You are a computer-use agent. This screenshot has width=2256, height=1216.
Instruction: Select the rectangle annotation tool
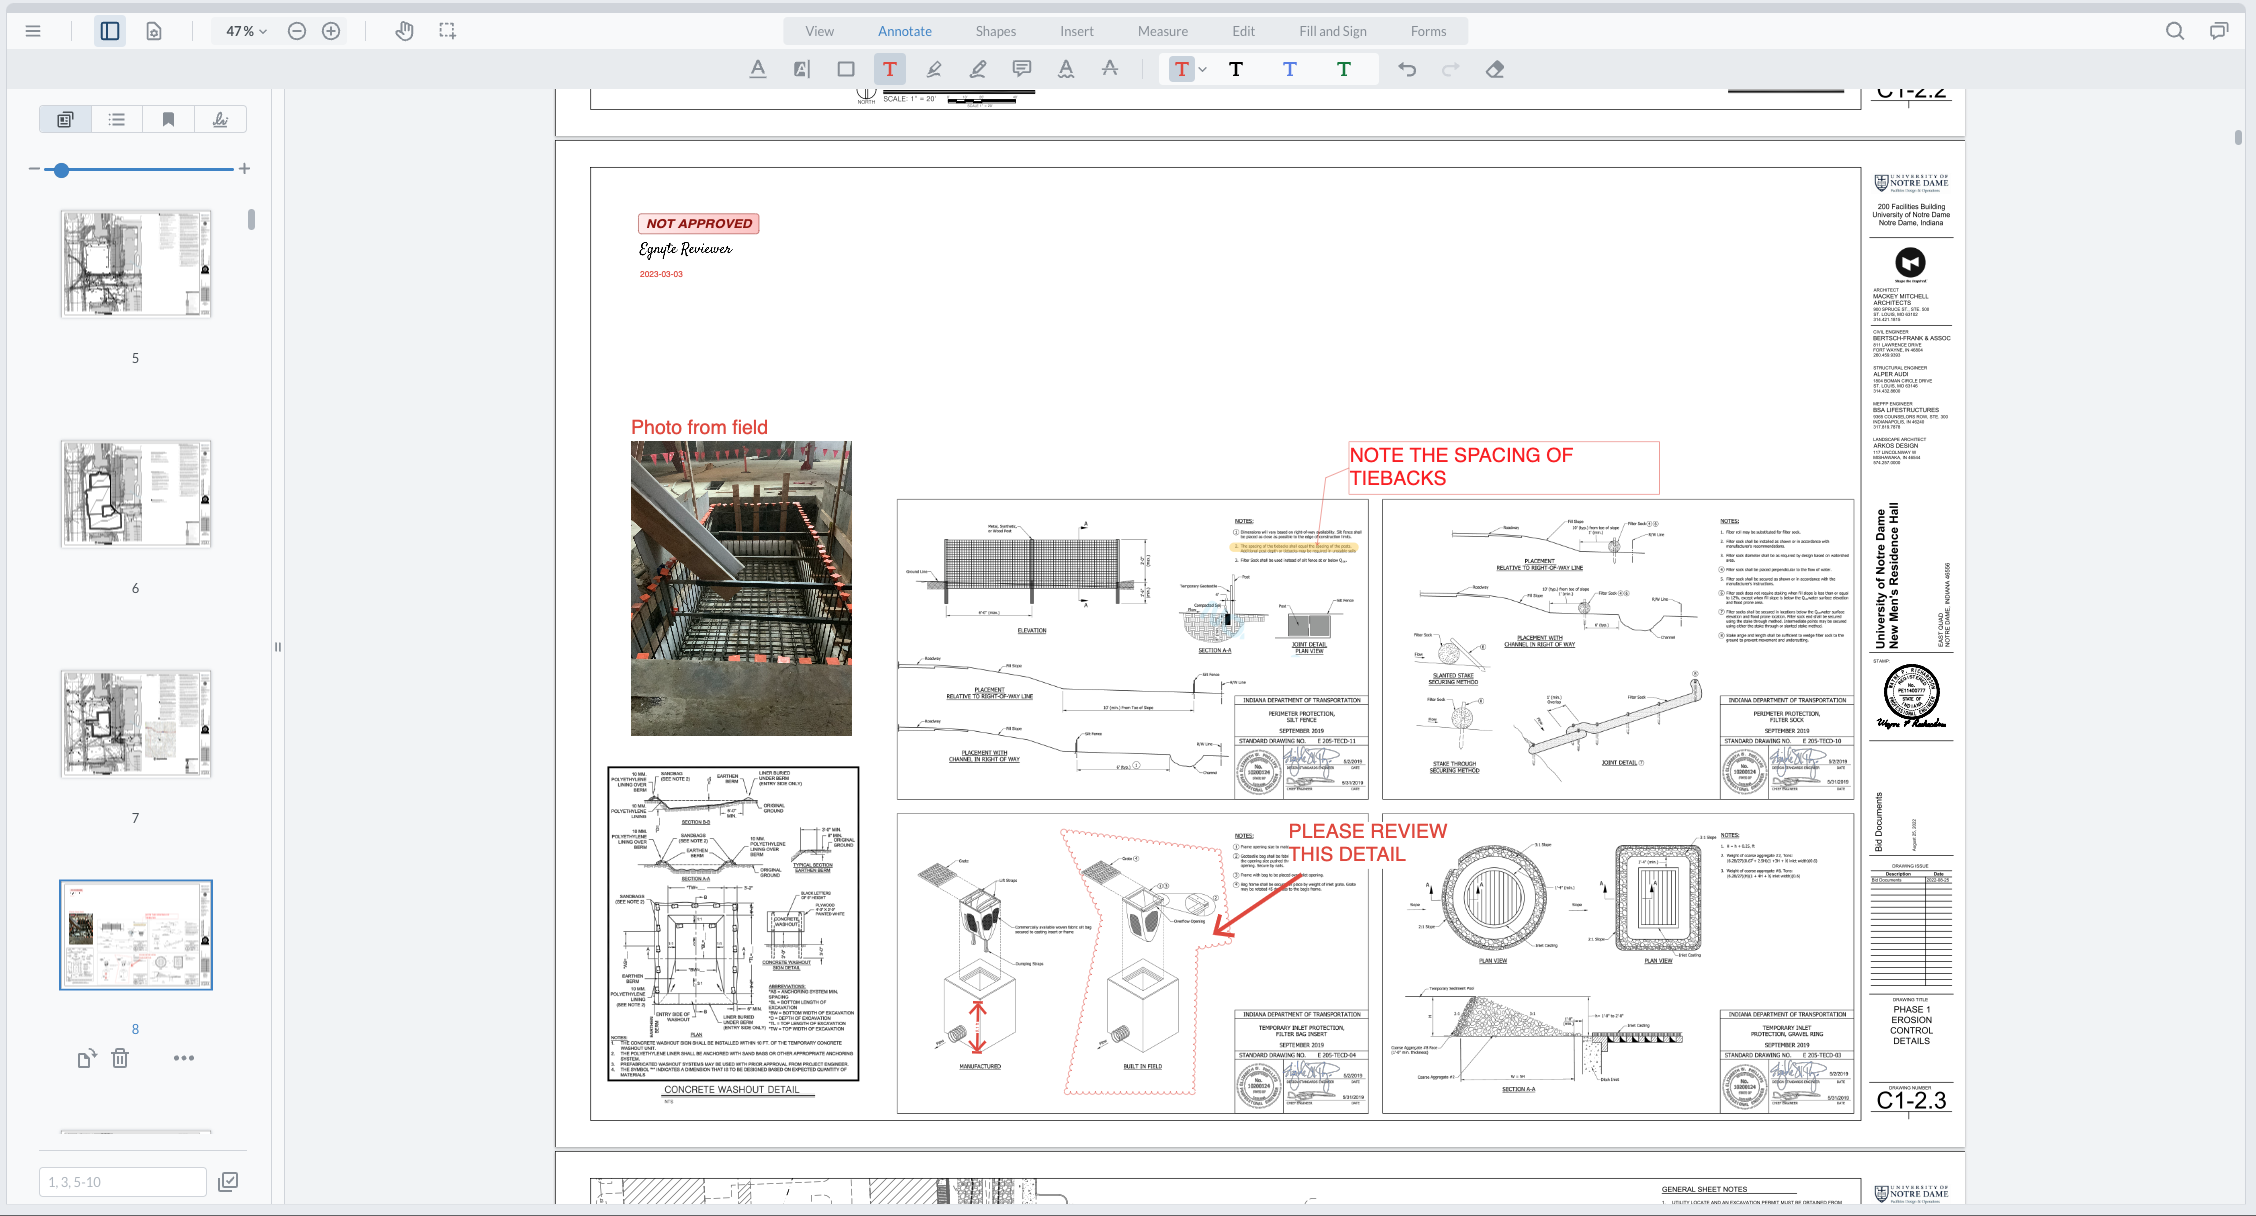point(846,69)
